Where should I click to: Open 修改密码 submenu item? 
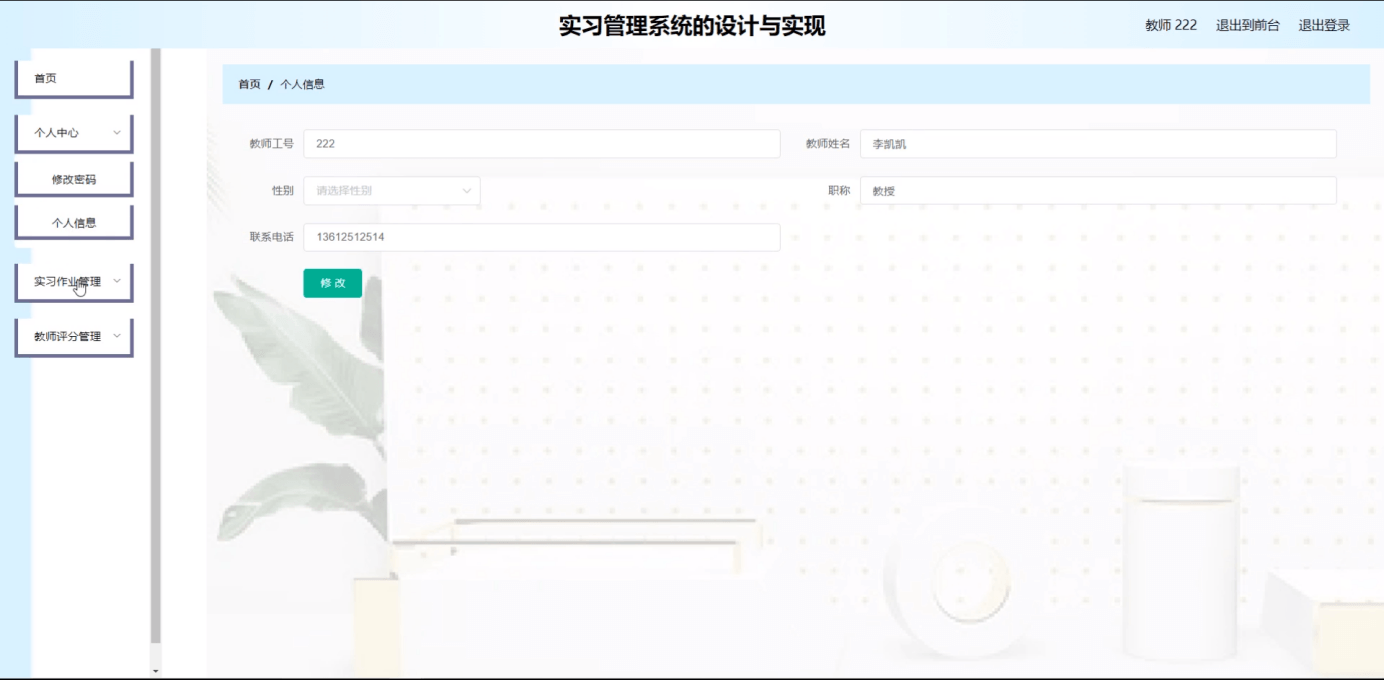tap(74, 180)
